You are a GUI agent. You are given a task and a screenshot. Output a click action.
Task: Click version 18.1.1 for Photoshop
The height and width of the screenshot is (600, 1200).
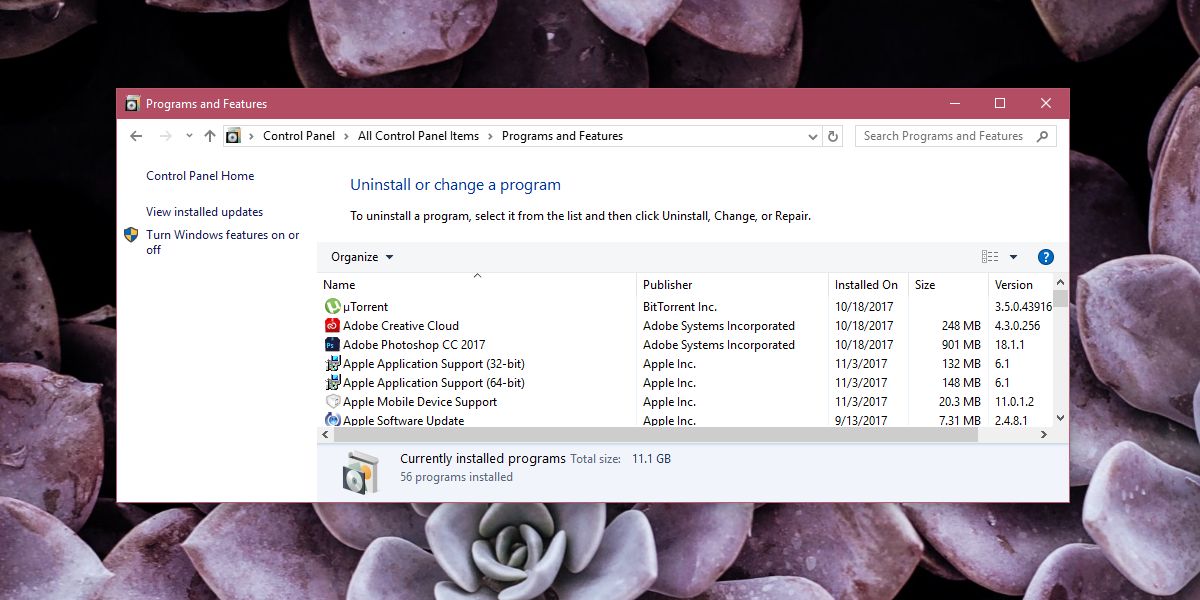tap(1010, 345)
